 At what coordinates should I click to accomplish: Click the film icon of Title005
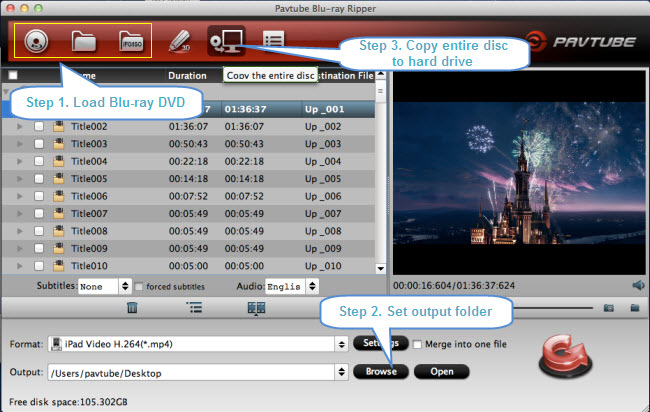pos(58,179)
